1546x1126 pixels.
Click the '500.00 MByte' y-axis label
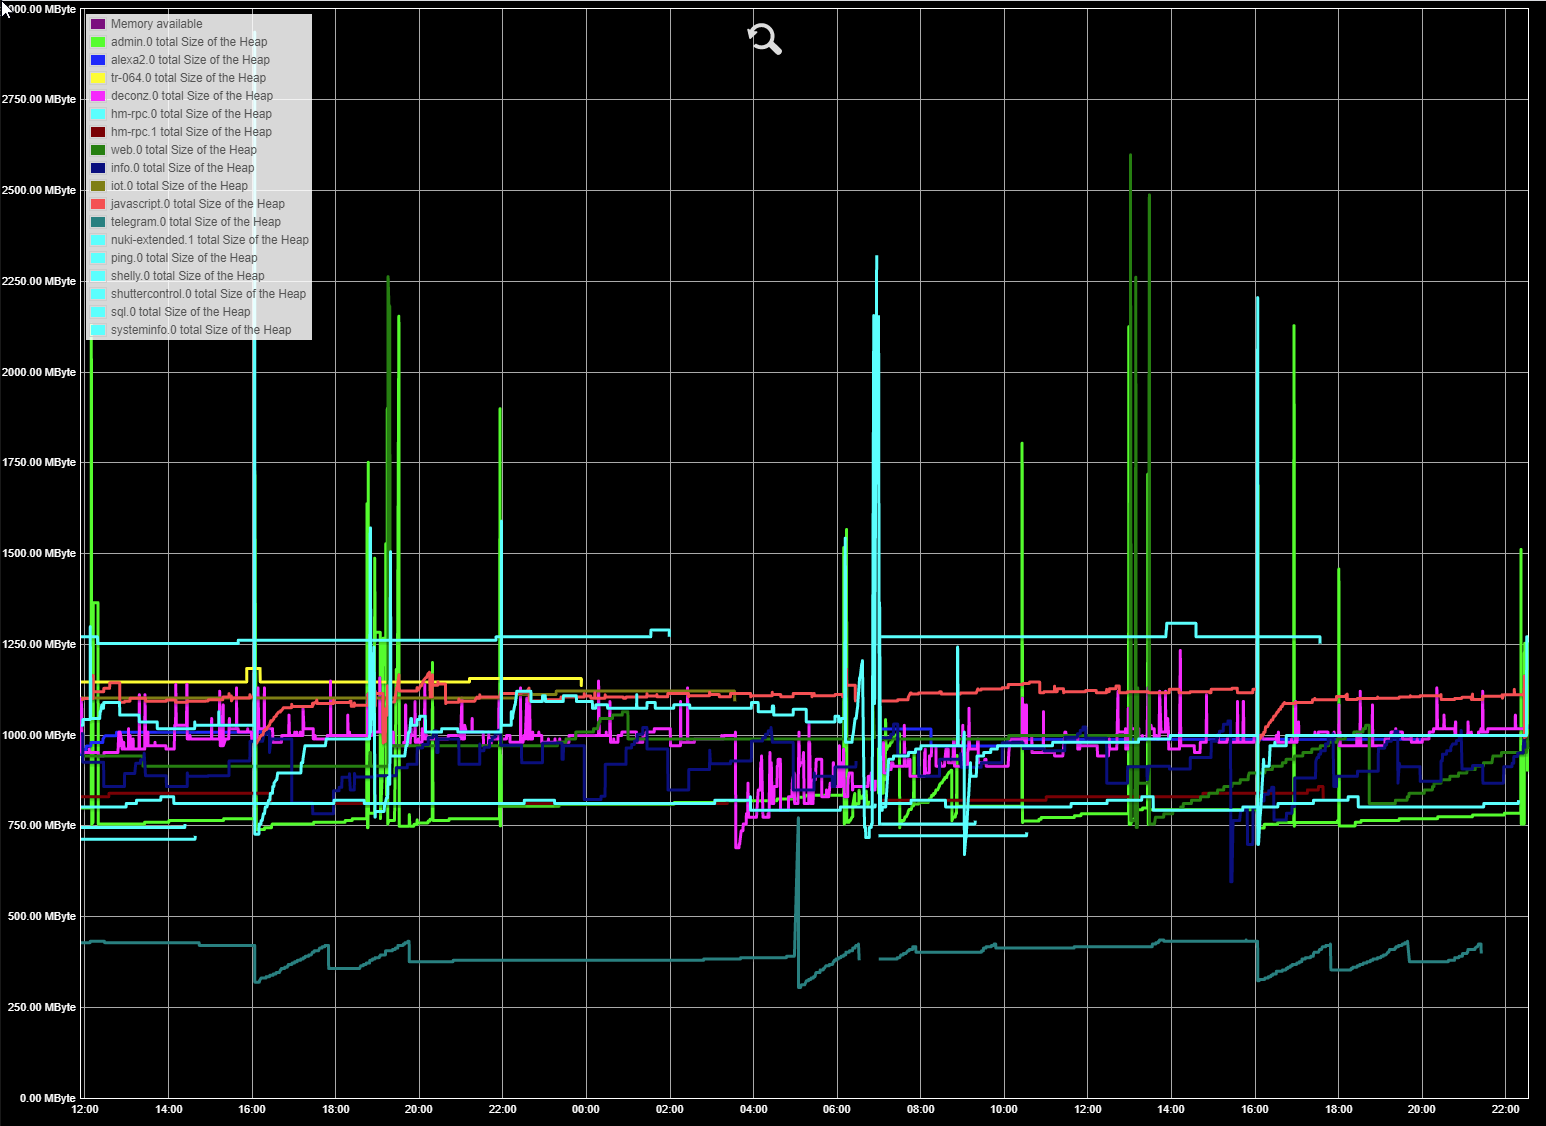tap(42, 916)
